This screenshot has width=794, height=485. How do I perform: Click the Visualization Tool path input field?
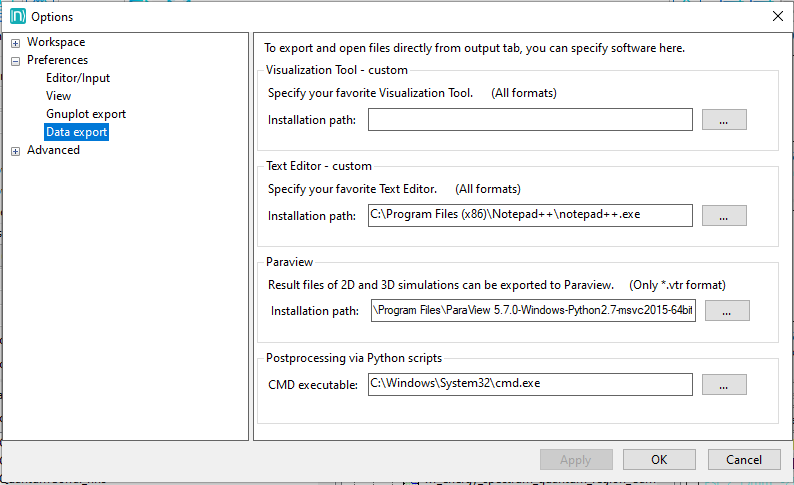coord(530,120)
